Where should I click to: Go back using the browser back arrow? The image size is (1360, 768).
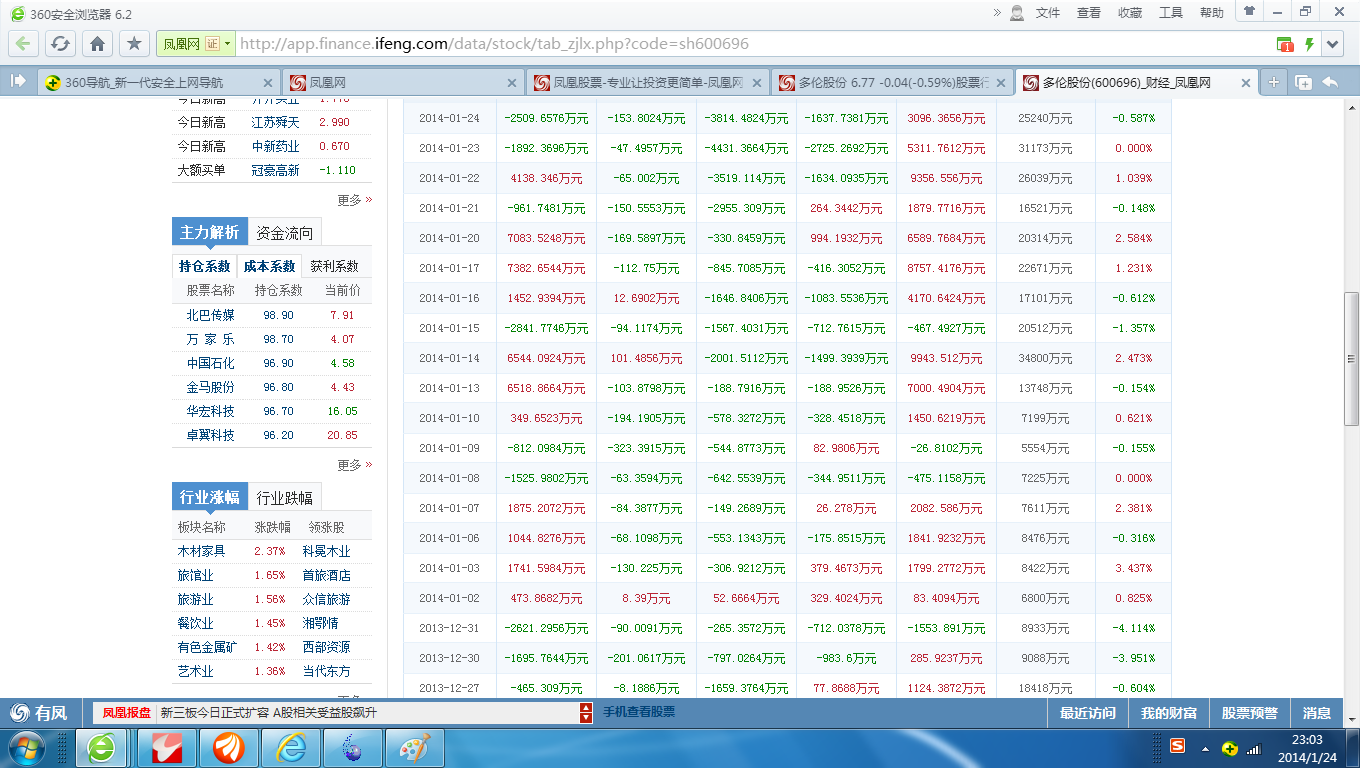(x=24, y=44)
